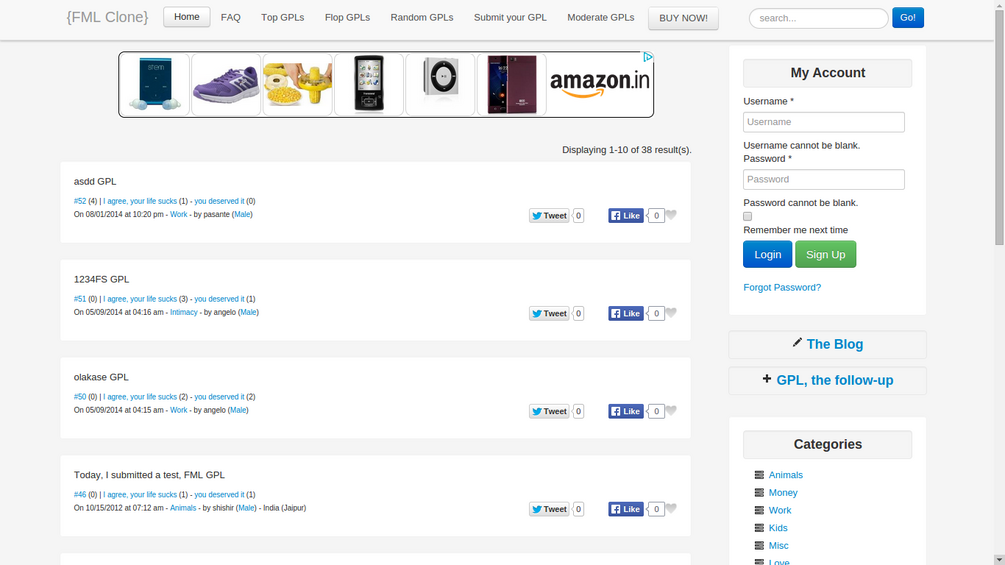The height and width of the screenshot is (565, 1005).
Task: Open Top GPLs in navigation
Action: pyautogui.click(x=283, y=17)
